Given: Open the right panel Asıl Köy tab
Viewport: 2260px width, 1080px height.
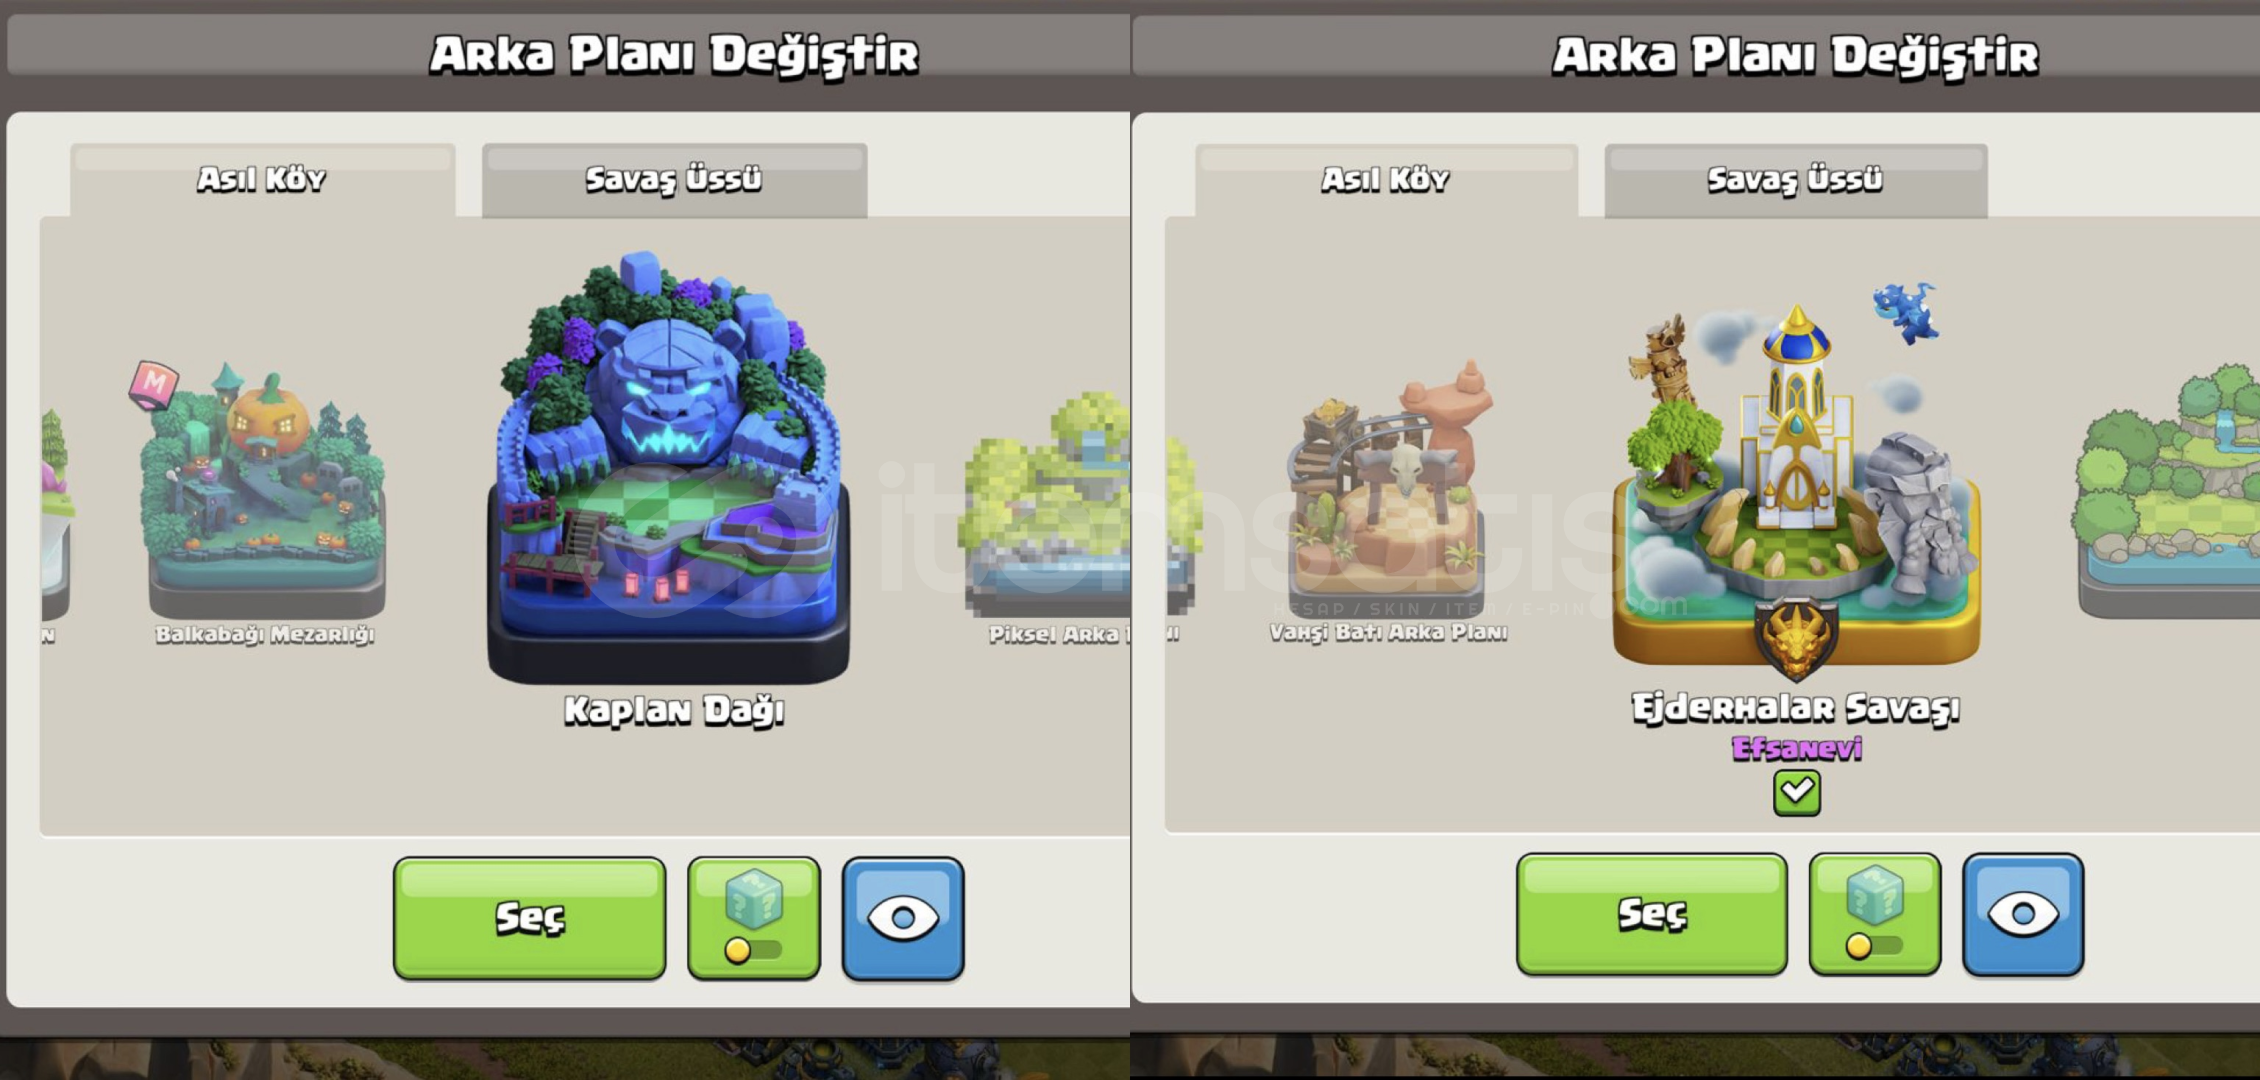Looking at the screenshot, I should pos(1386,180).
